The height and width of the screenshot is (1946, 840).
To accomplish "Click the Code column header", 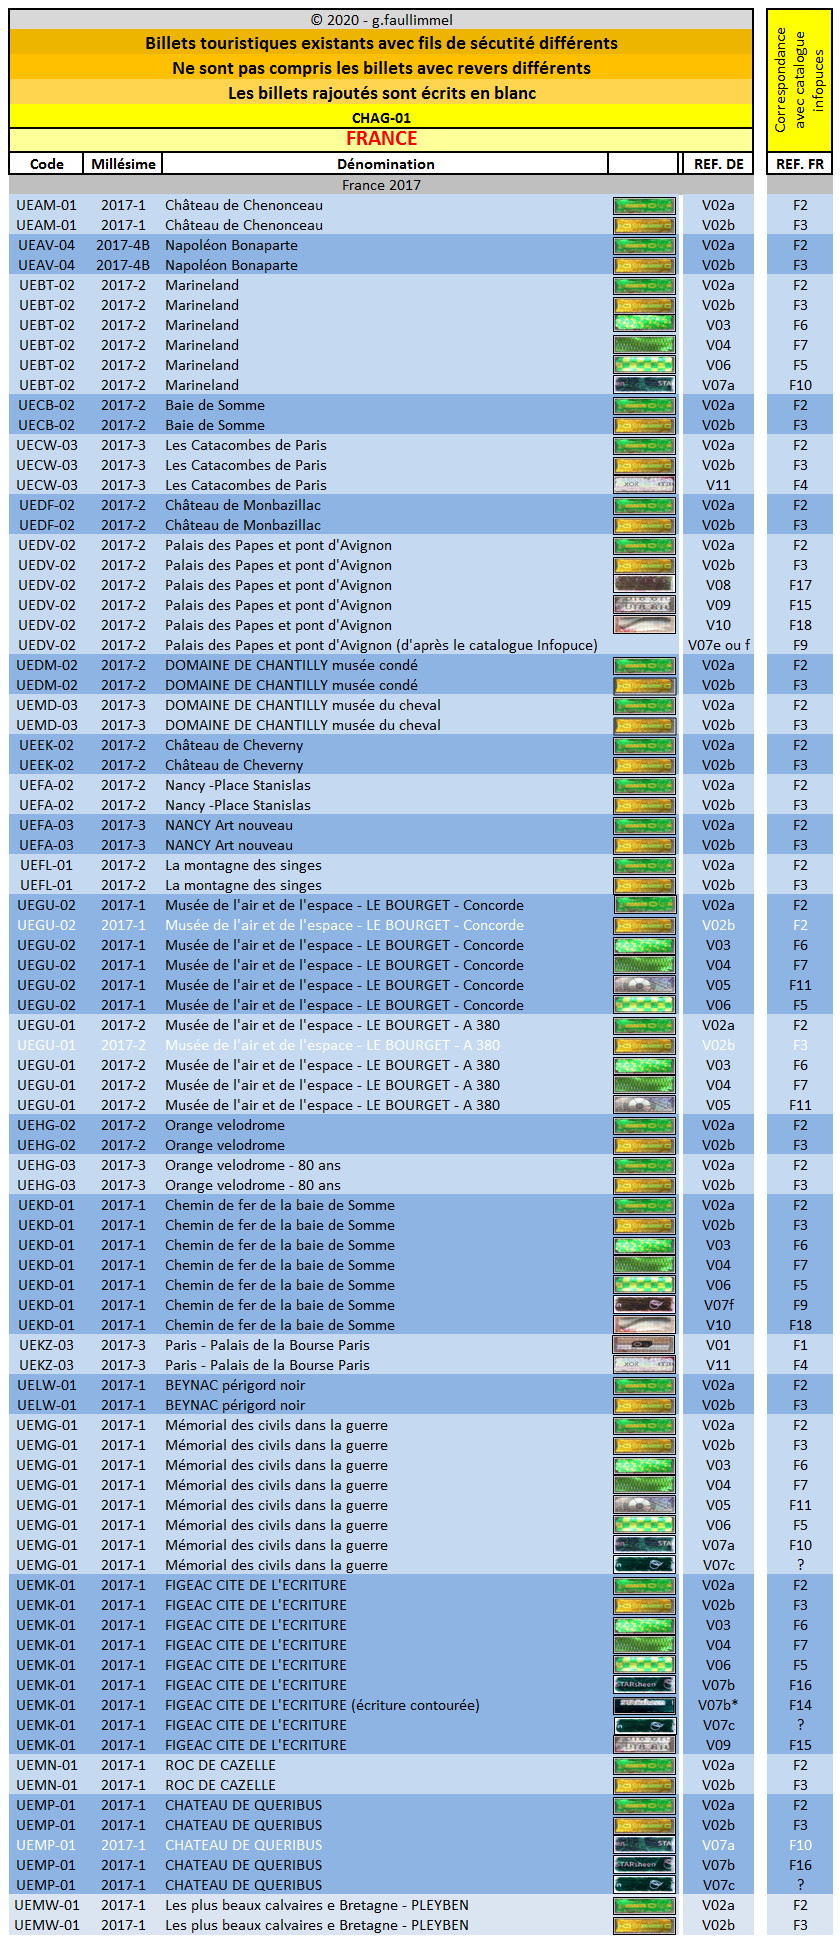I will tap(47, 164).
